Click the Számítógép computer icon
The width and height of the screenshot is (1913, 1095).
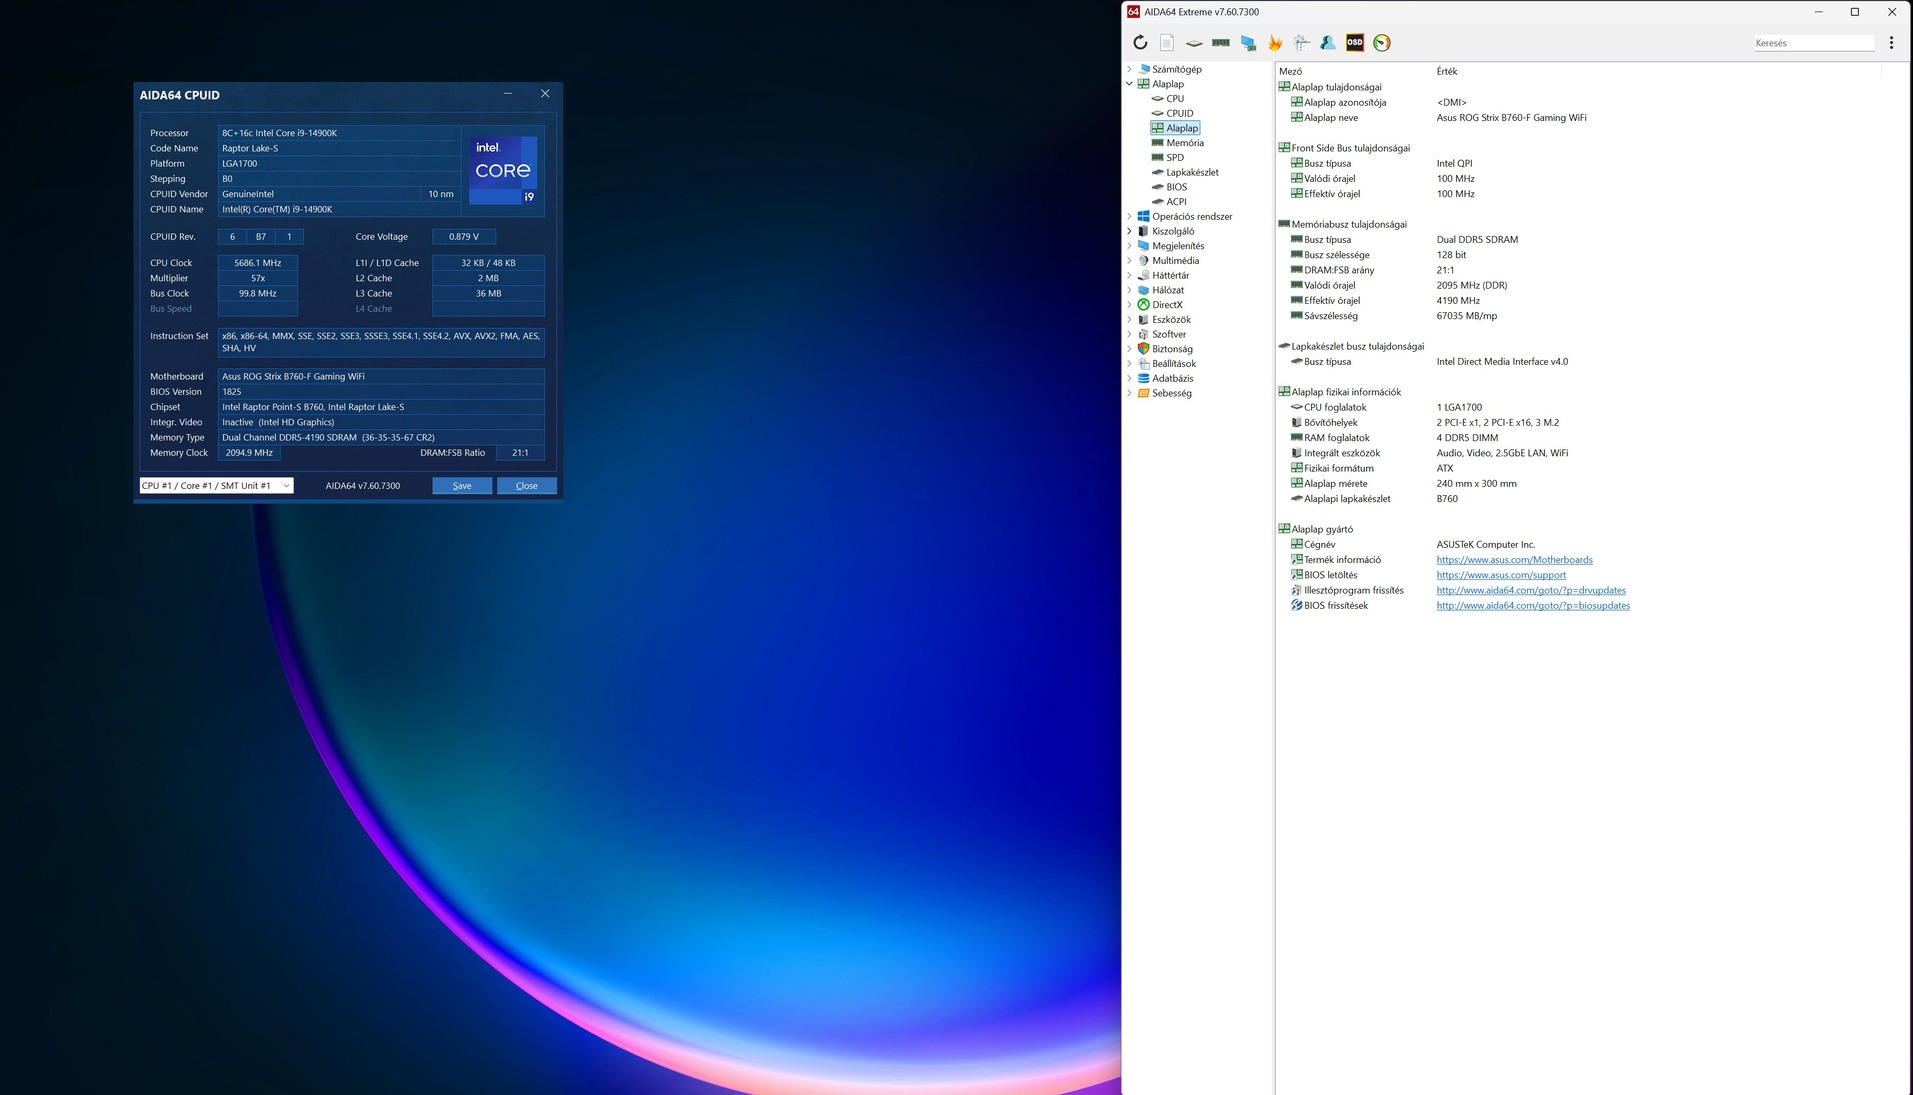1143,69
